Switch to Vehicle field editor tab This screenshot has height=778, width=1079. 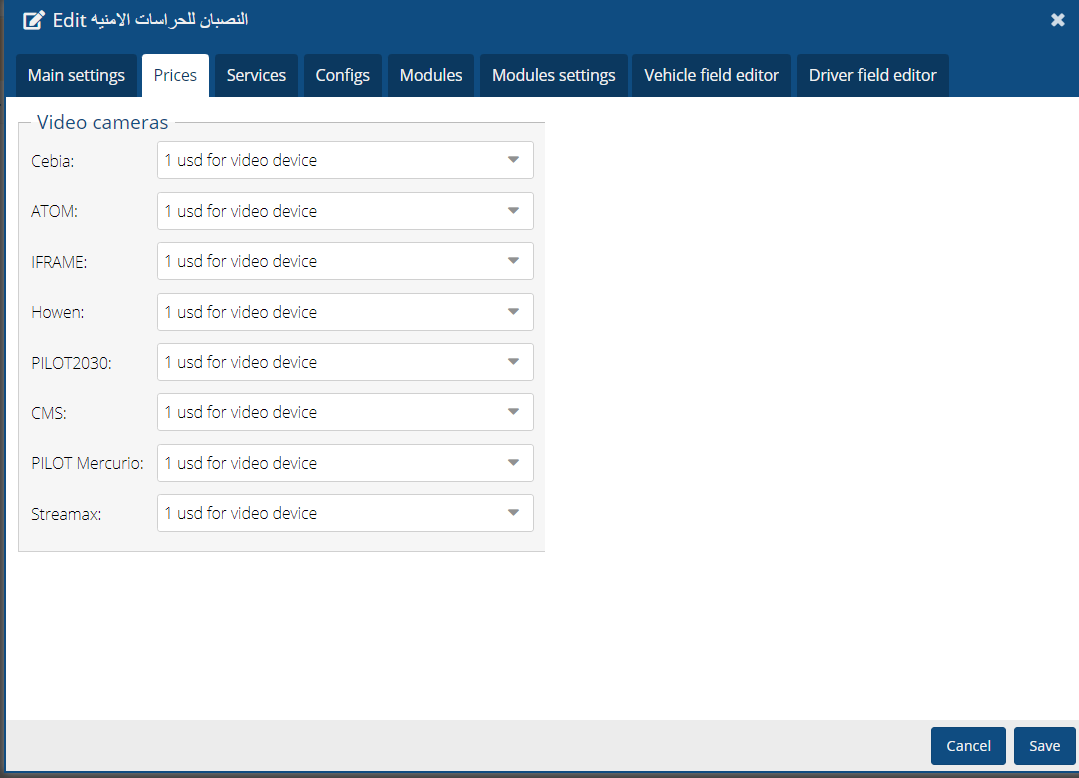tap(711, 75)
